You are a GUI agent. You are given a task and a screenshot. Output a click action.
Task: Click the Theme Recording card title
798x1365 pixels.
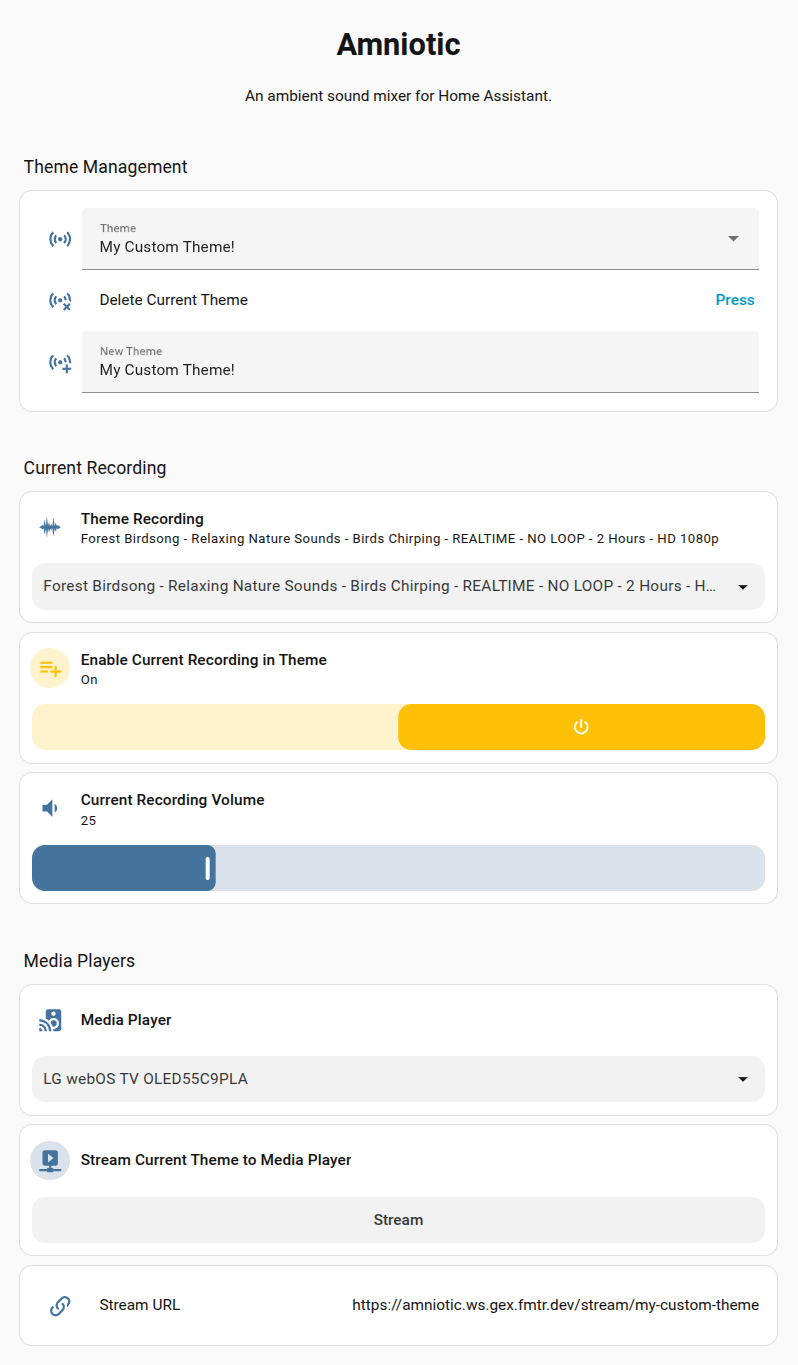point(142,519)
